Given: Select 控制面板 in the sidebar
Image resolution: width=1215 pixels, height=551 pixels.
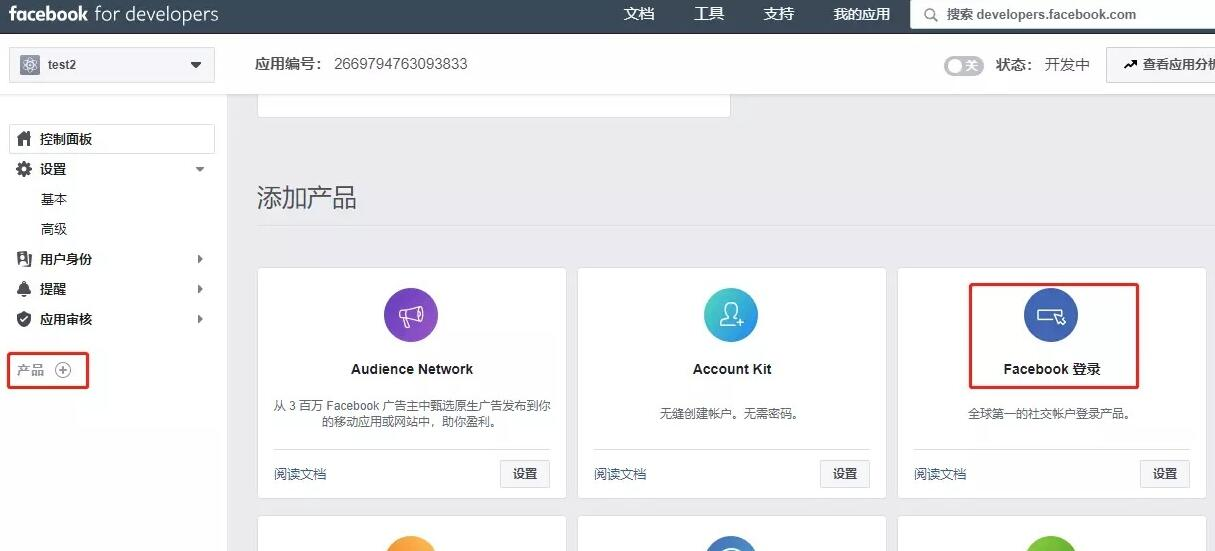Looking at the screenshot, I should pyautogui.click(x=112, y=139).
